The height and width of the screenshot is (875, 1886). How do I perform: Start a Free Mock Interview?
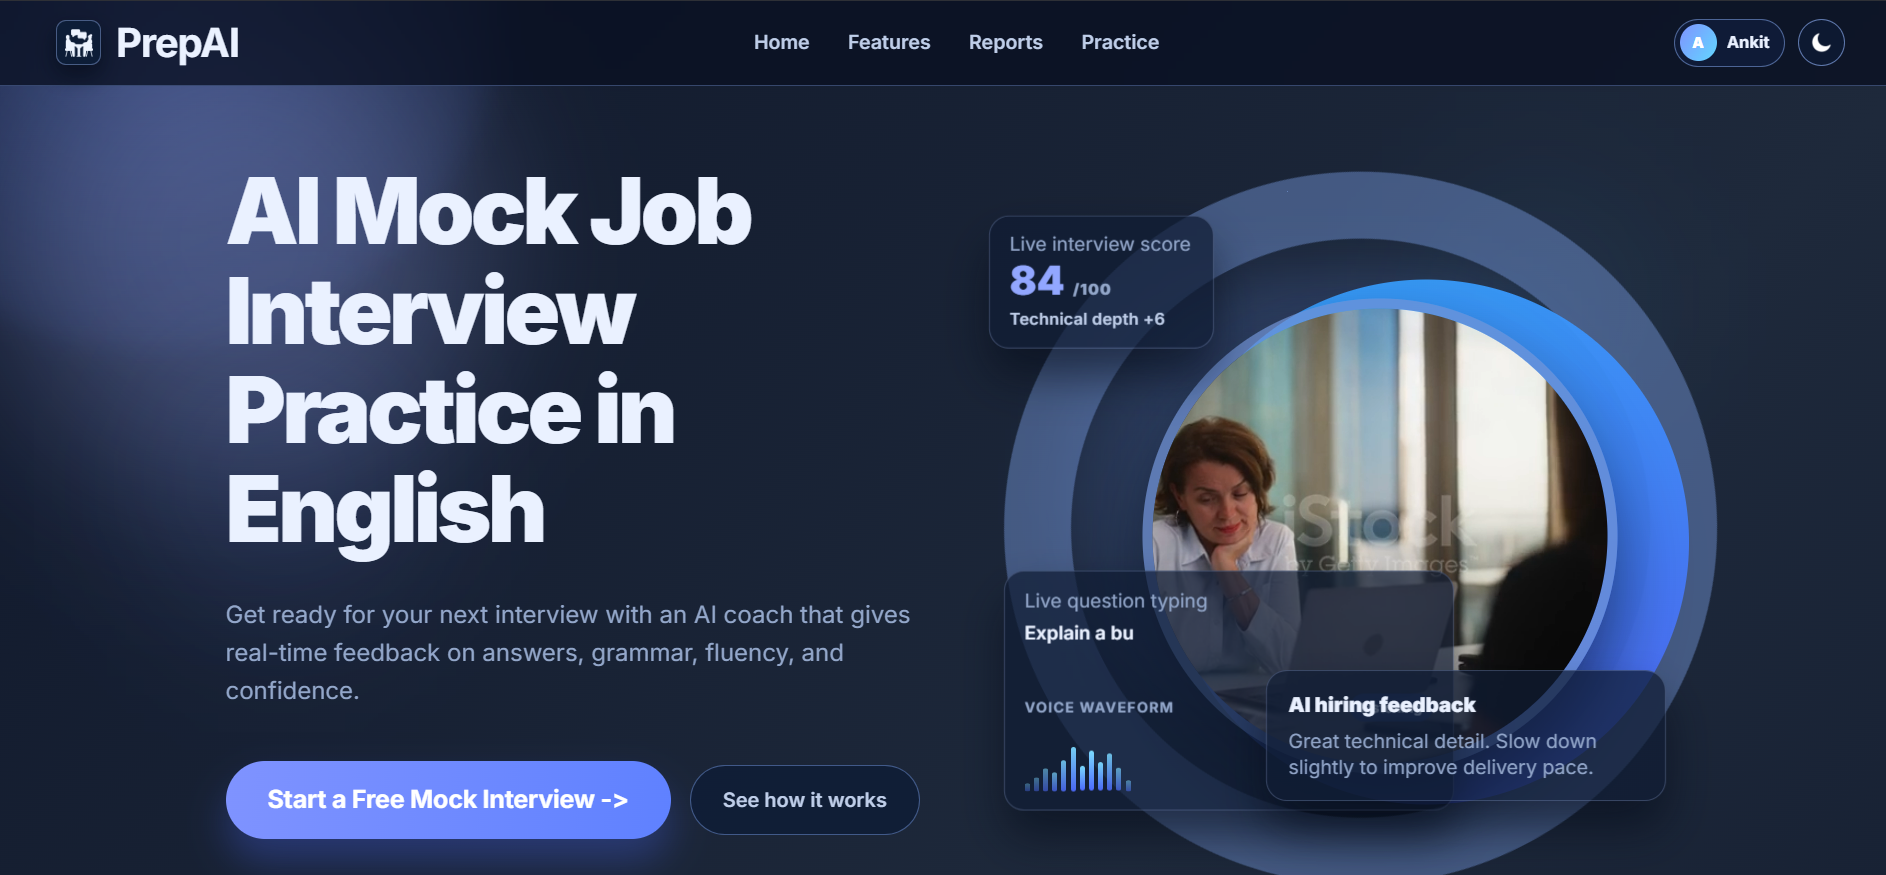coord(448,800)
